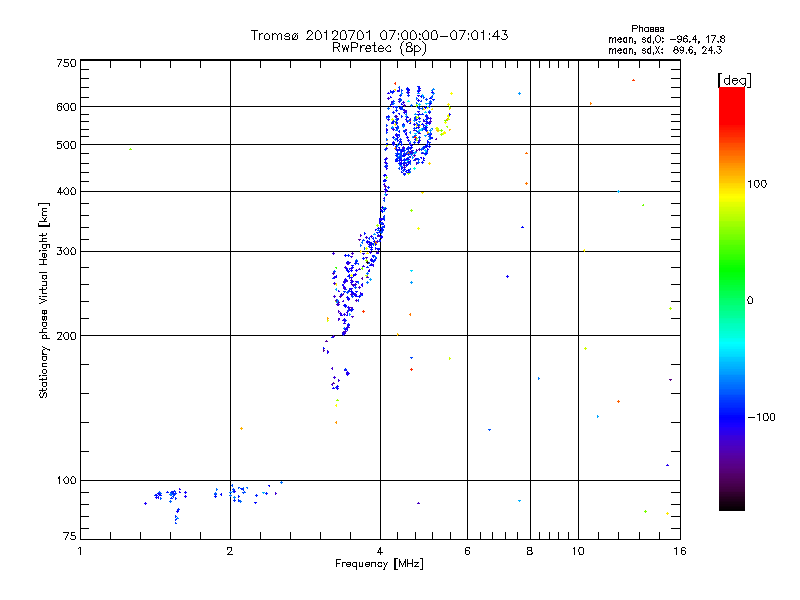Click the y-axis tick label '400'

coord(66,191)
